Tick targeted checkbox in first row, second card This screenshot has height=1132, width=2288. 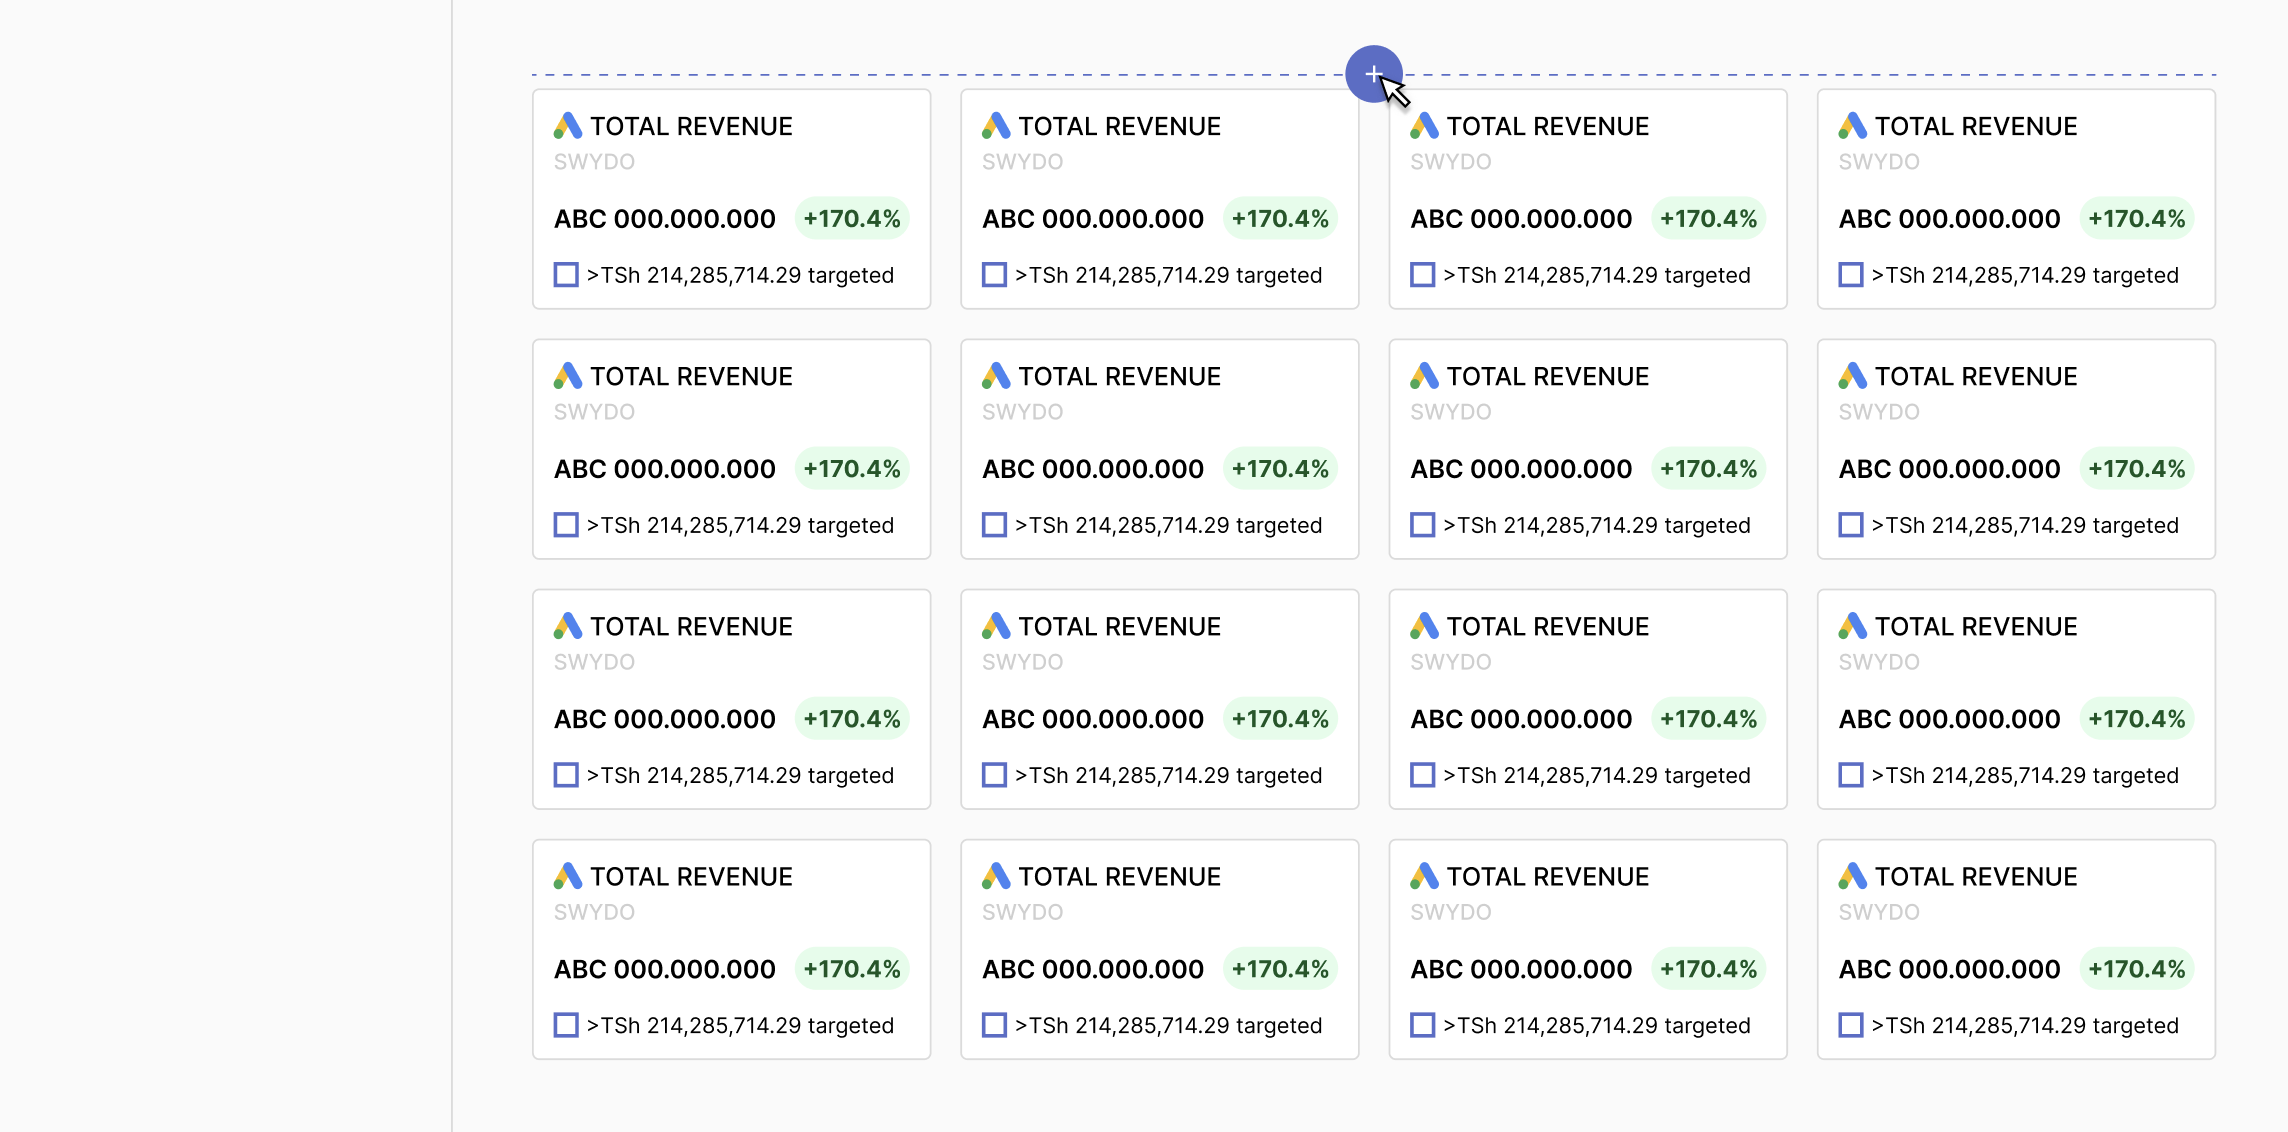(x=994, y=274)
